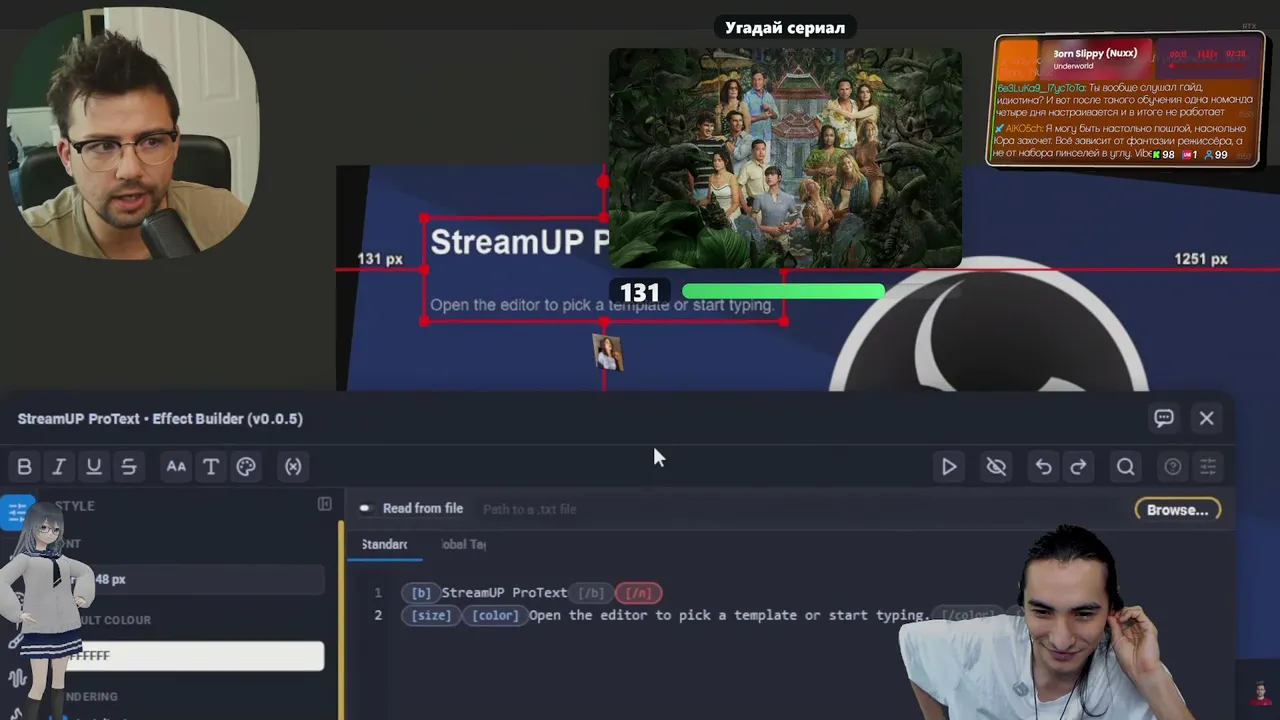Select the waveform sidebar icon
Image resolution: width=1280 pixels, height=720 pixels.
point(17,678)
